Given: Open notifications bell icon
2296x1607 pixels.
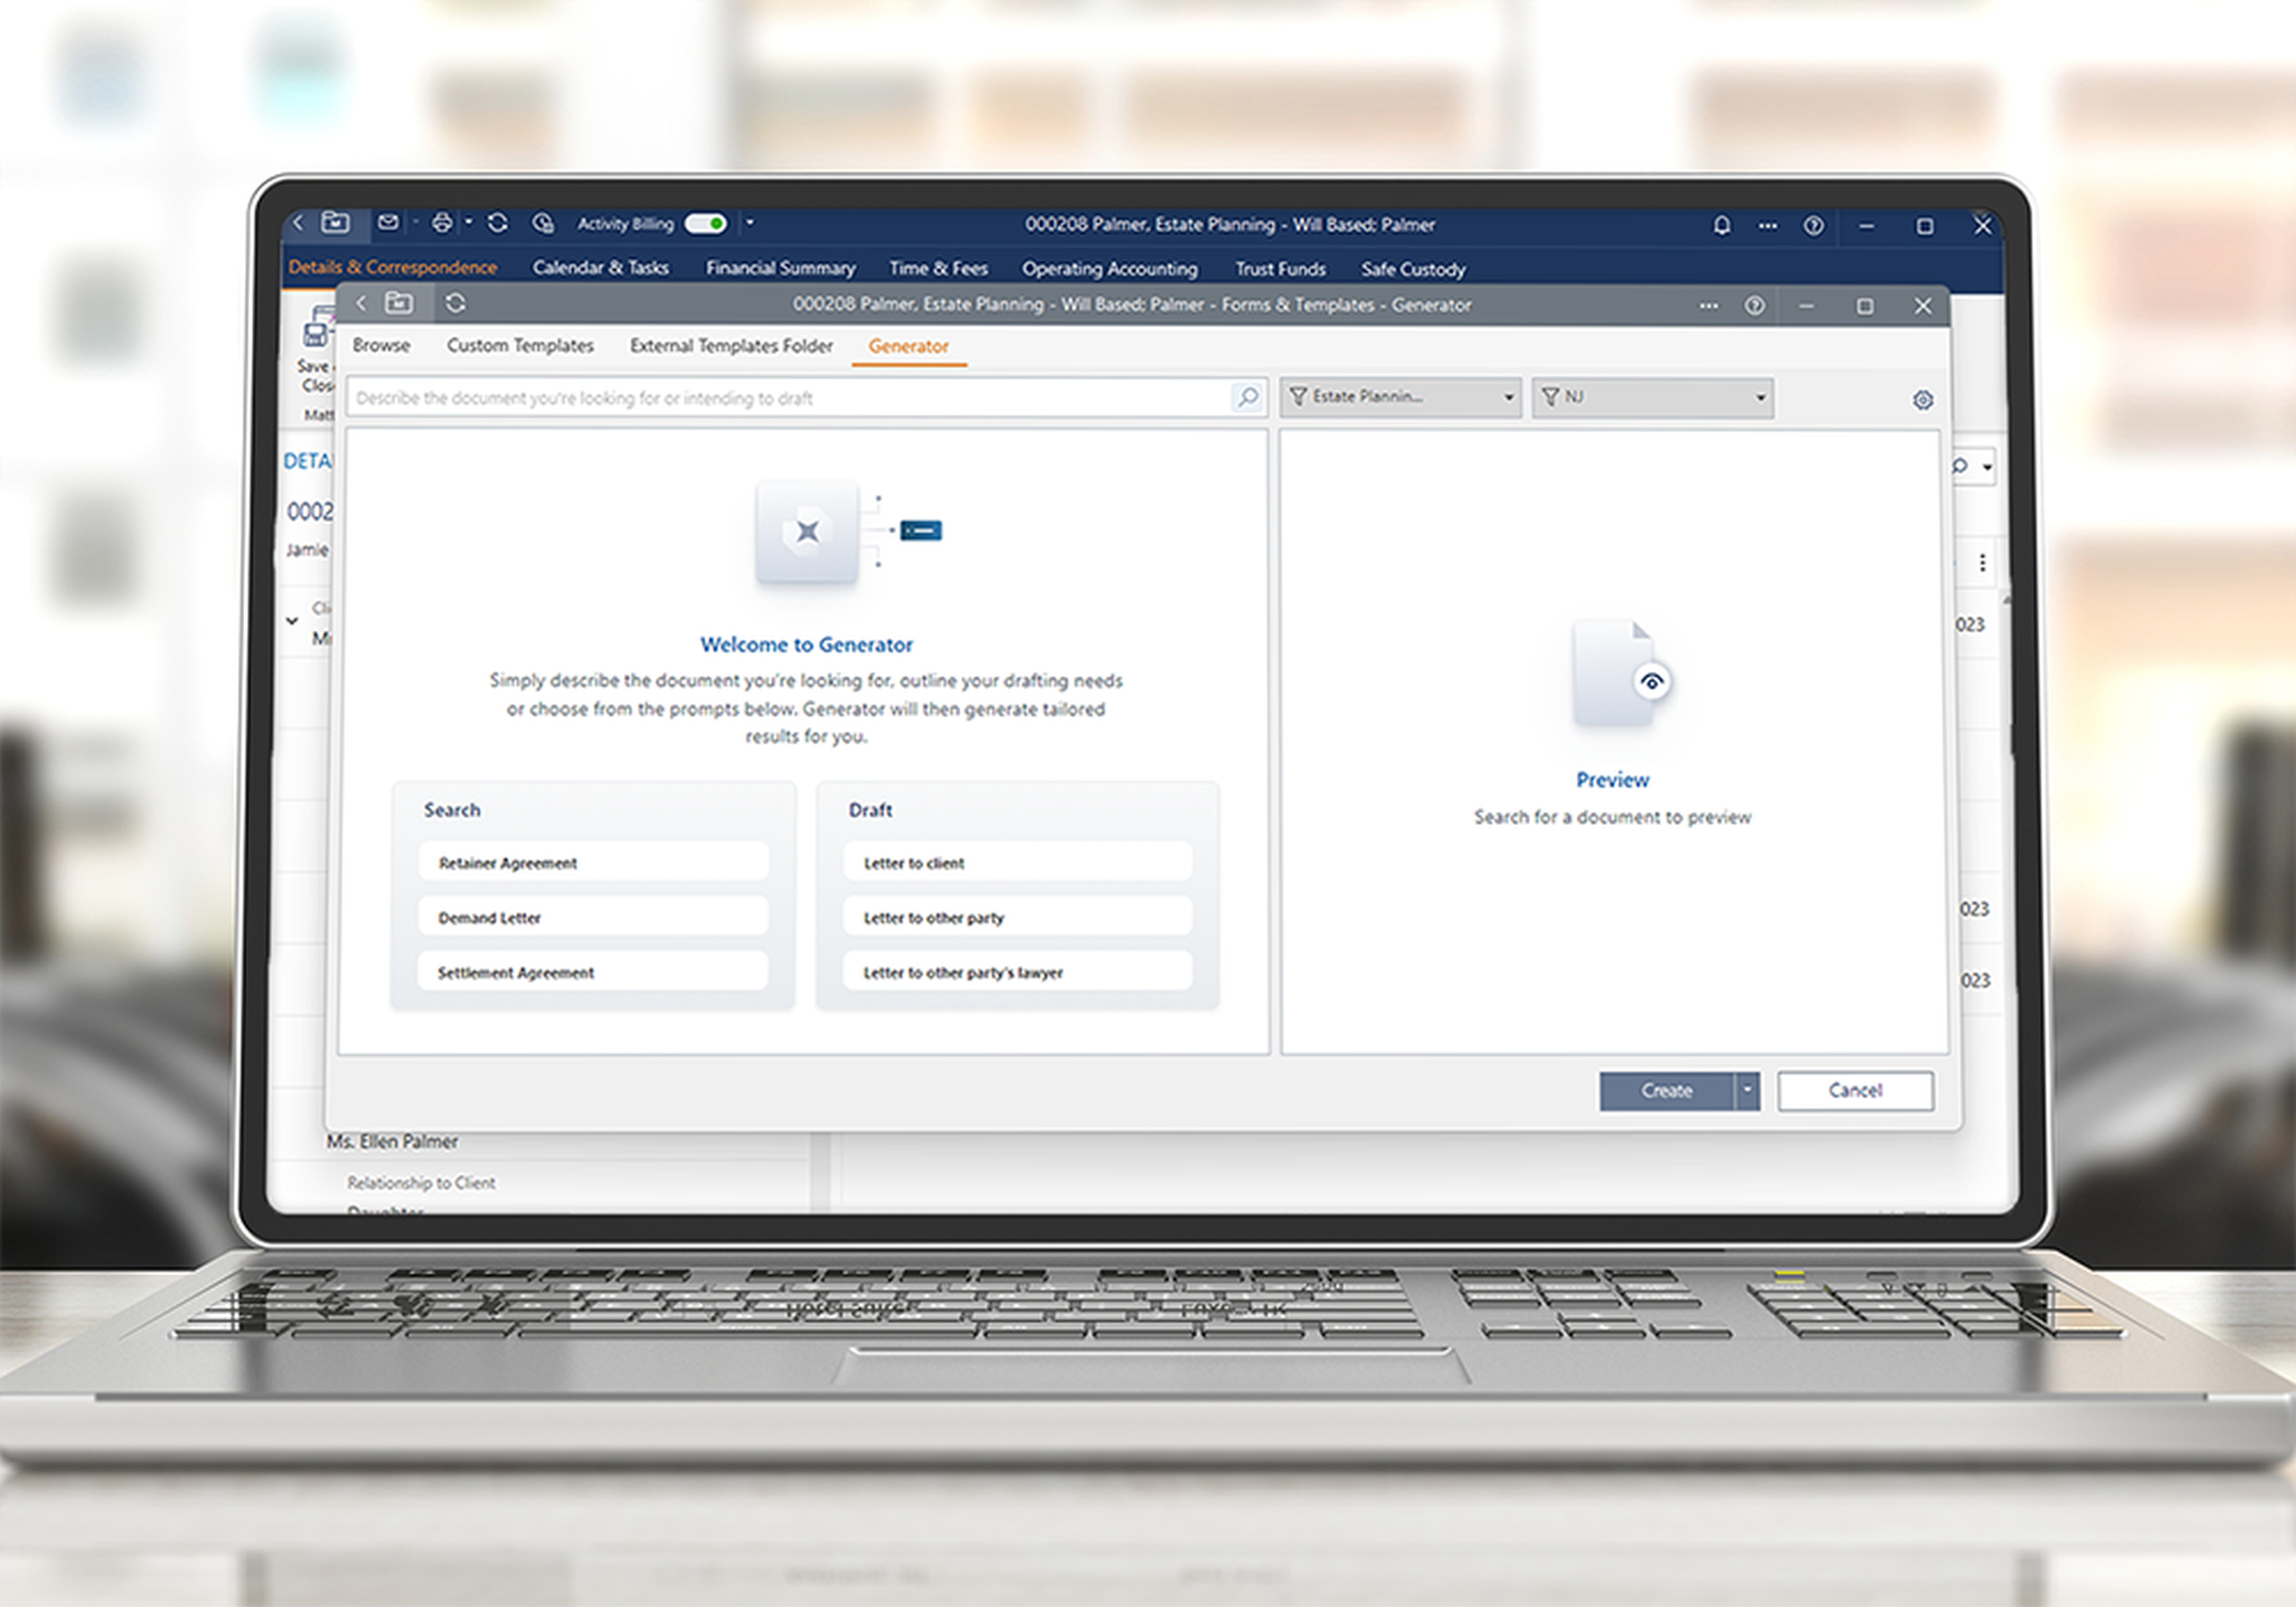Looking at the screenshot, I should pos(1721,226).
